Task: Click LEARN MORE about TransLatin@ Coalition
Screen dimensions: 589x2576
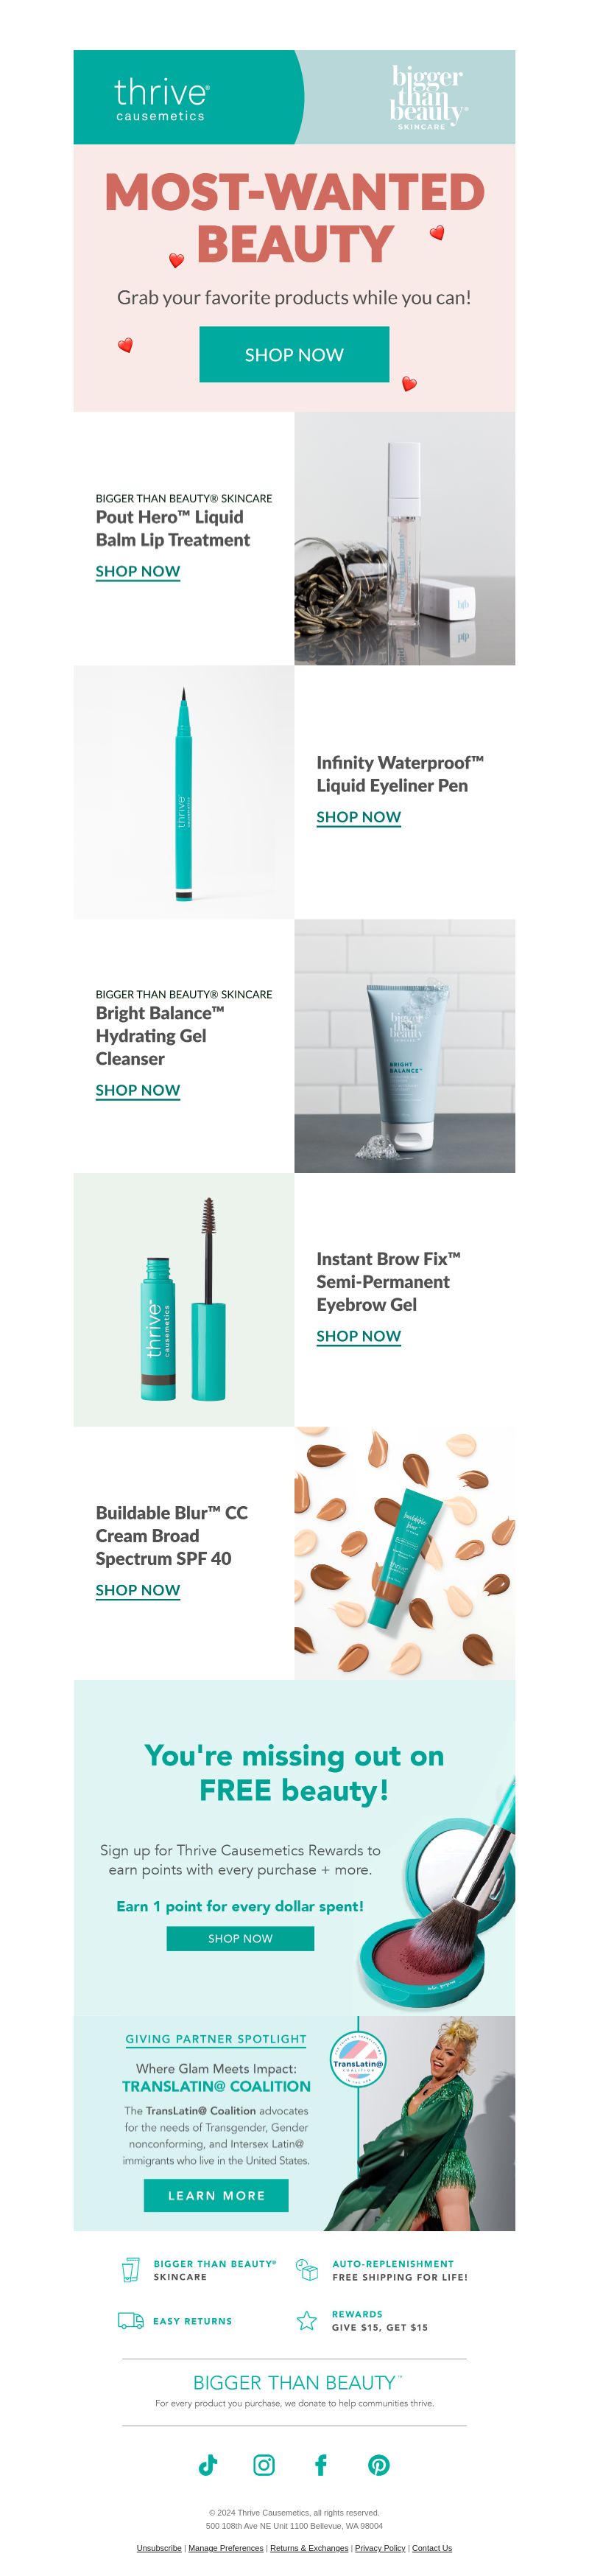Action: coord(216,2195)
